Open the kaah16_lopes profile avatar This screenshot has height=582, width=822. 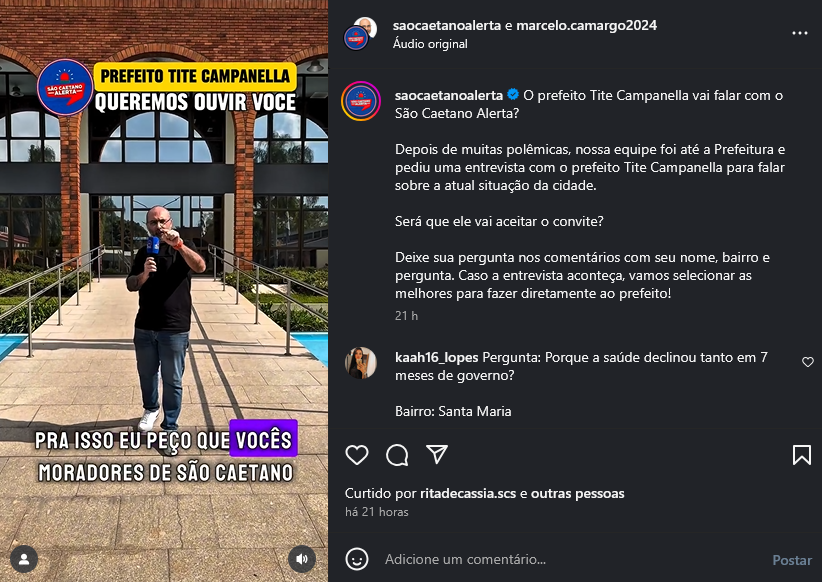pos(361,363)
